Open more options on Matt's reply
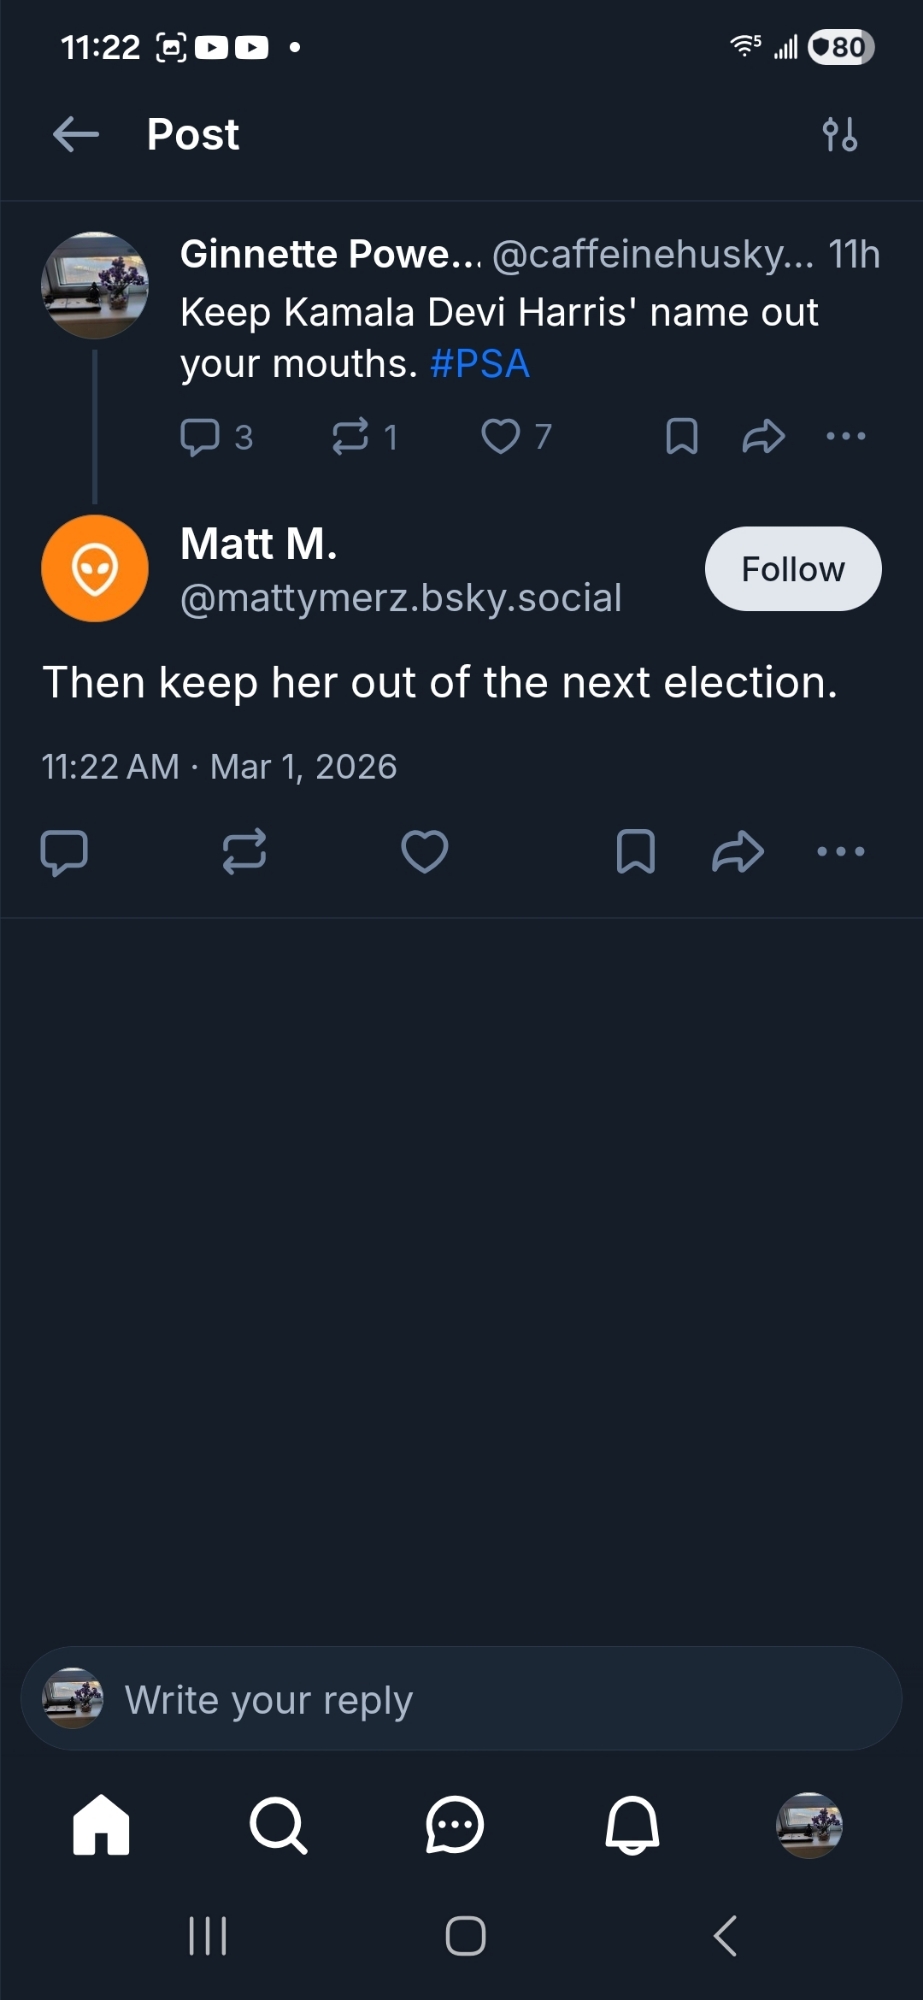923x2000 pixels. click(x=841, y=852)
